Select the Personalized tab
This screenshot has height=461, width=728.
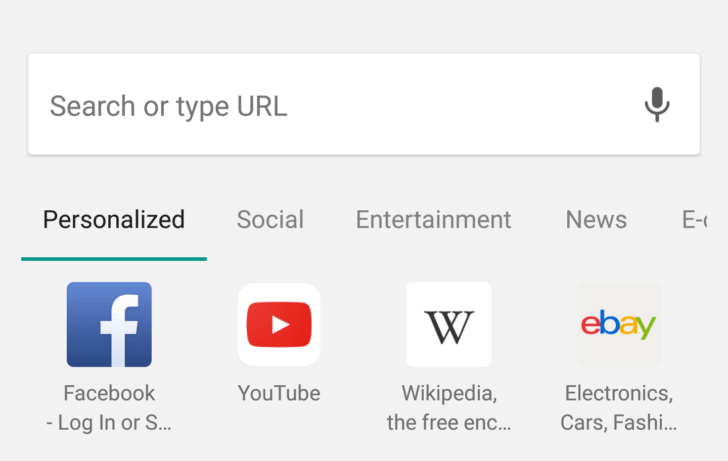(x=114, y=220)
